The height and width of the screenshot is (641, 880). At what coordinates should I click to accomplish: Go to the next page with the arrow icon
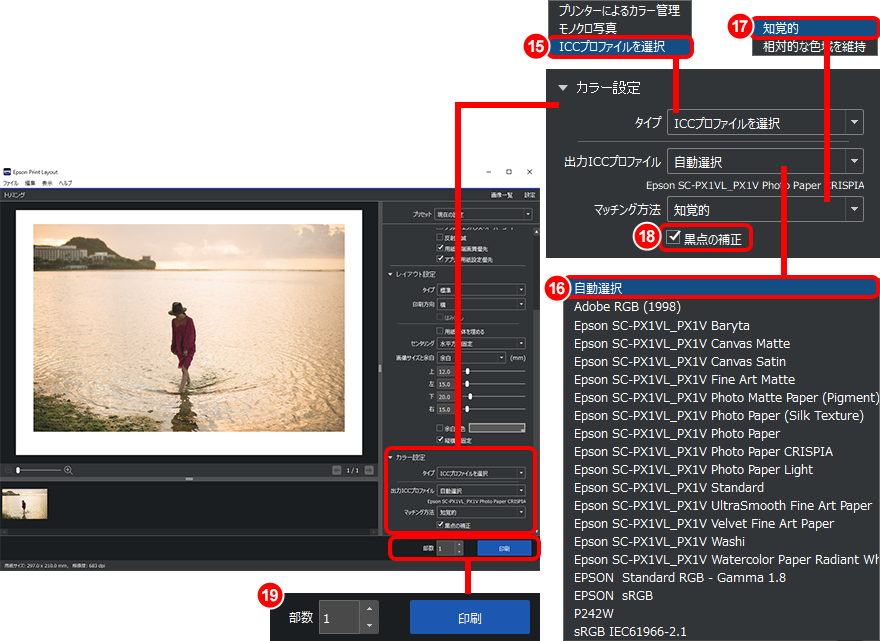[x=369, y=470]
